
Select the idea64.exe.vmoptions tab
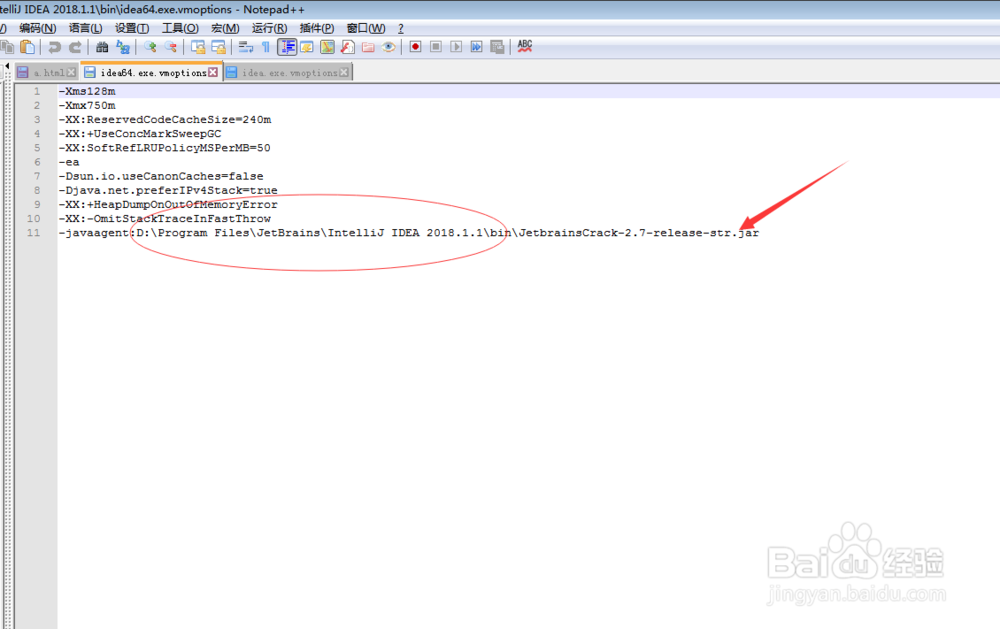[152, 73]
